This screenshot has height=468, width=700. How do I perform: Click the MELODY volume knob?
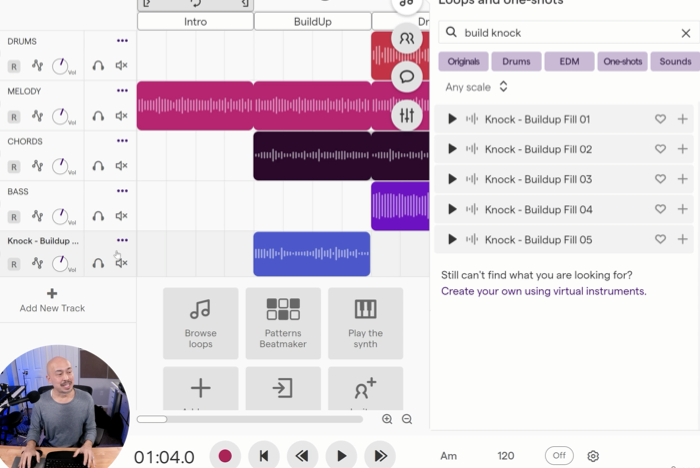click(x=60, y=117)
